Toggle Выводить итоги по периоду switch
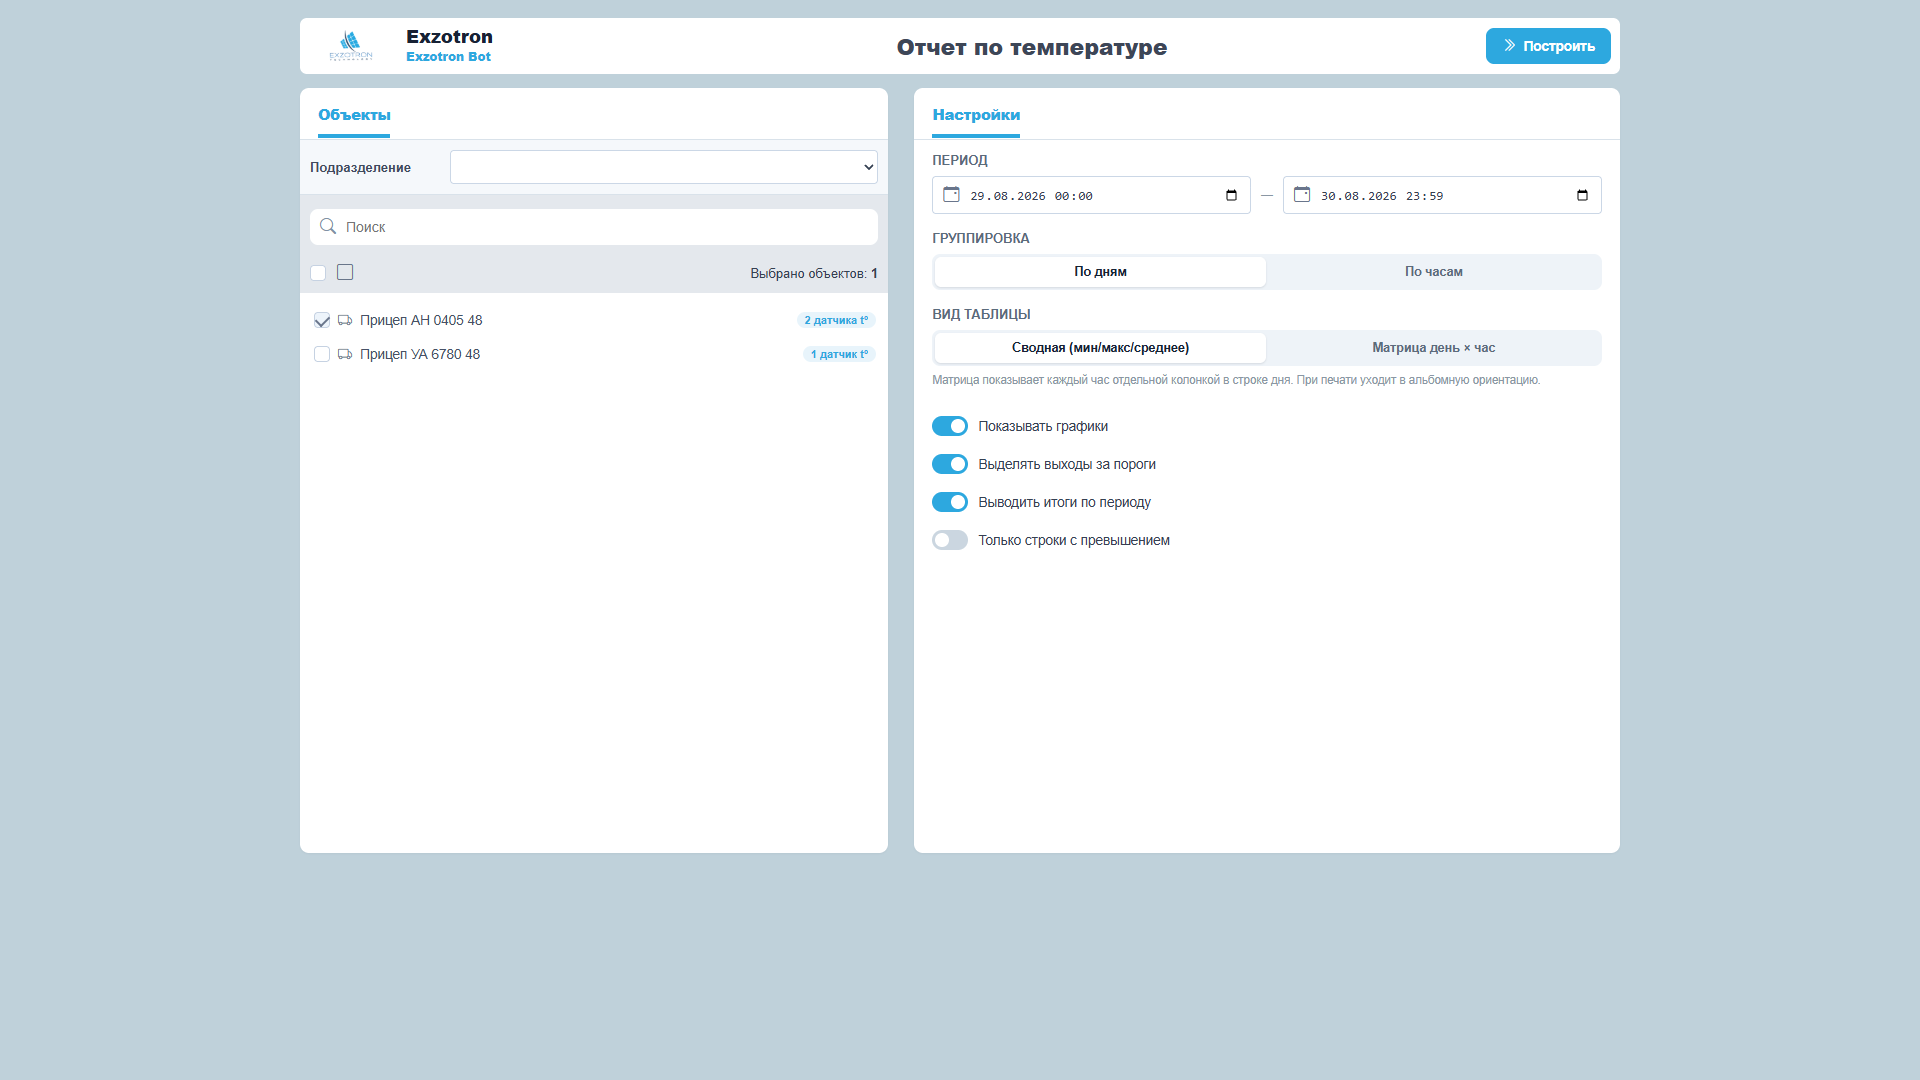 950,502
